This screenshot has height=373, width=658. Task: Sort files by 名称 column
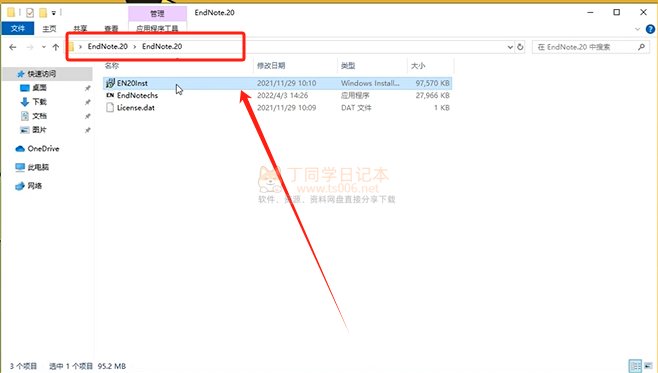click(x=112, y=65)
